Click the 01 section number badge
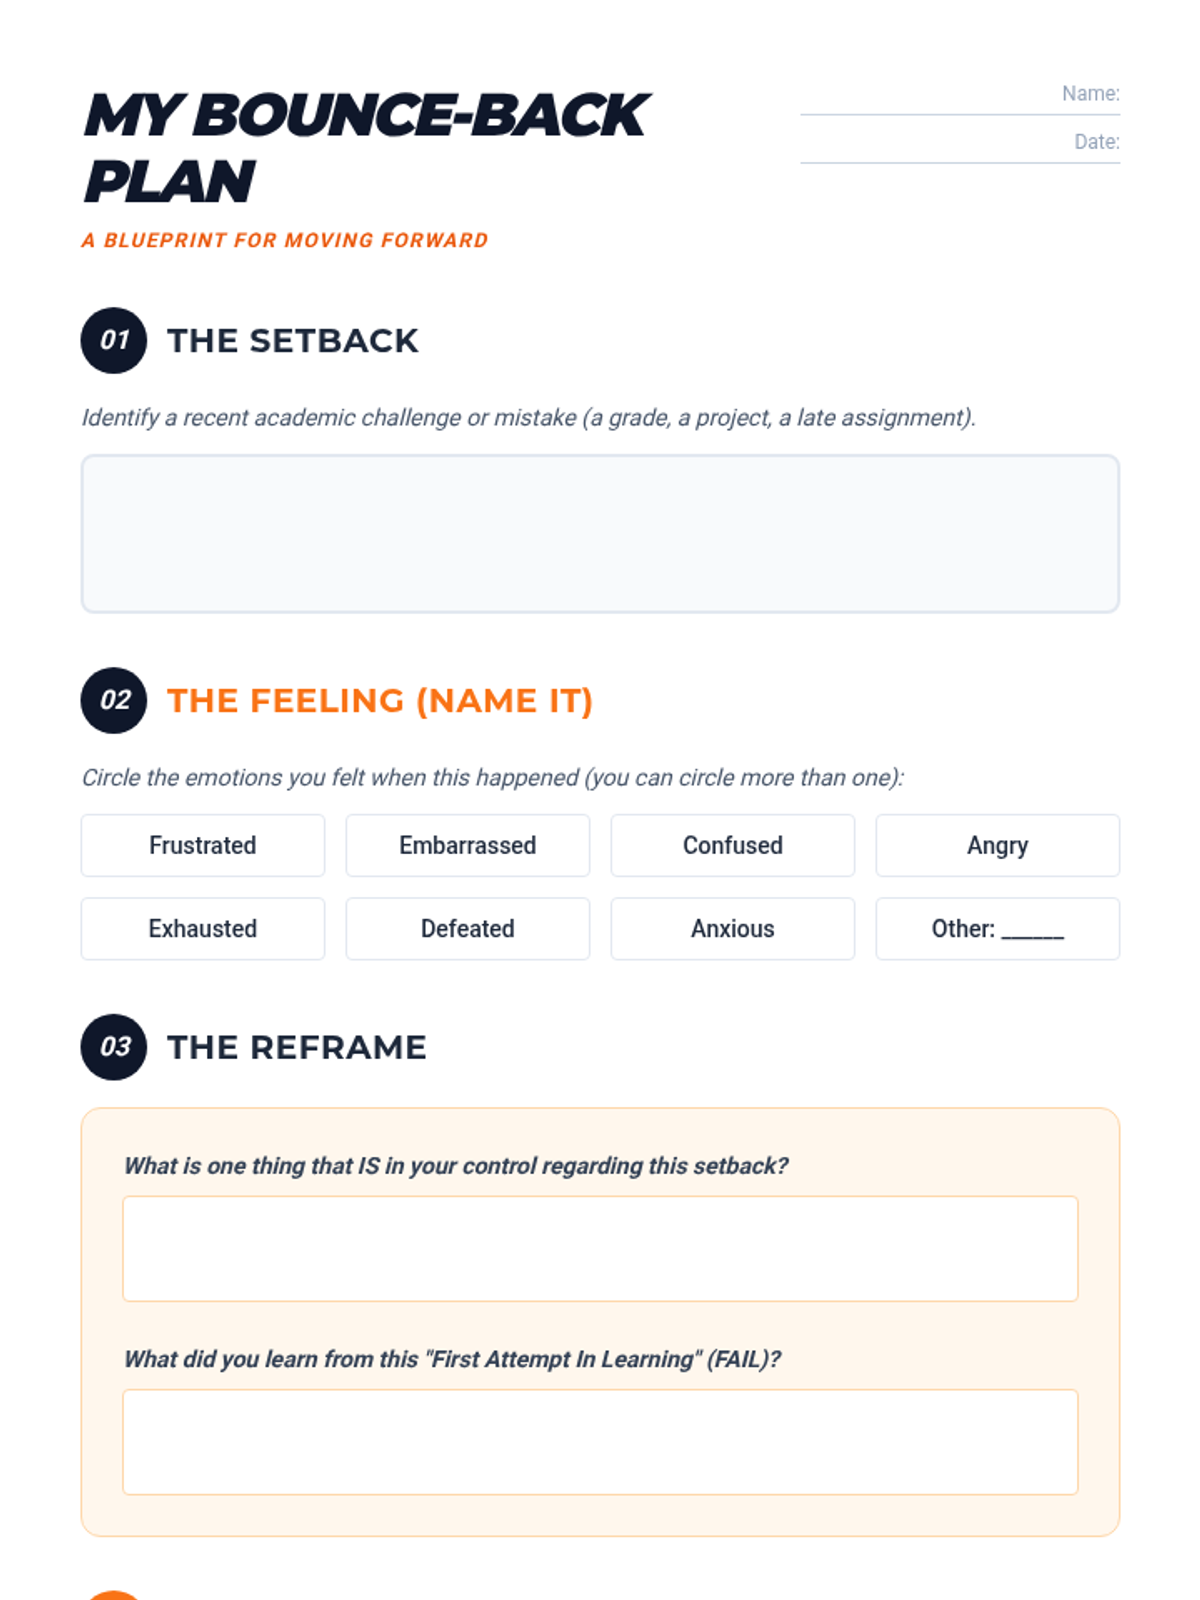 (x=114, y=340)
